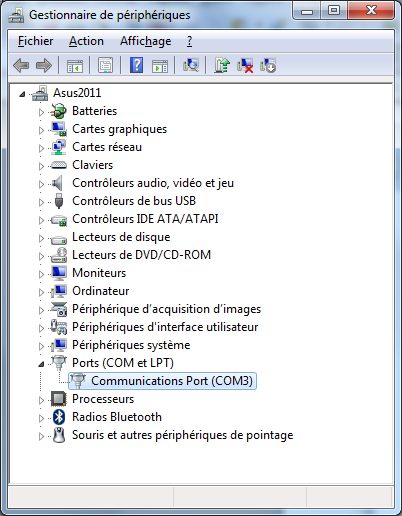Open the Action menu
The image size is (402, 516).
[x=86, y=41]
